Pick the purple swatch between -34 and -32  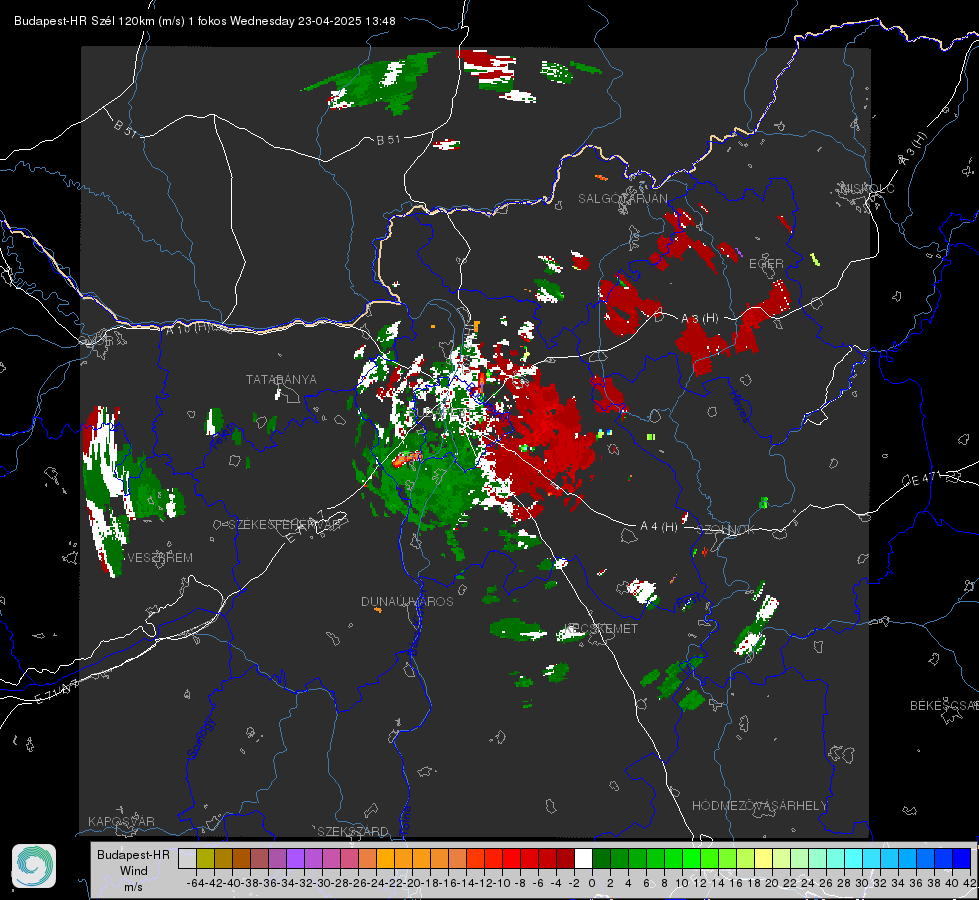295,858
